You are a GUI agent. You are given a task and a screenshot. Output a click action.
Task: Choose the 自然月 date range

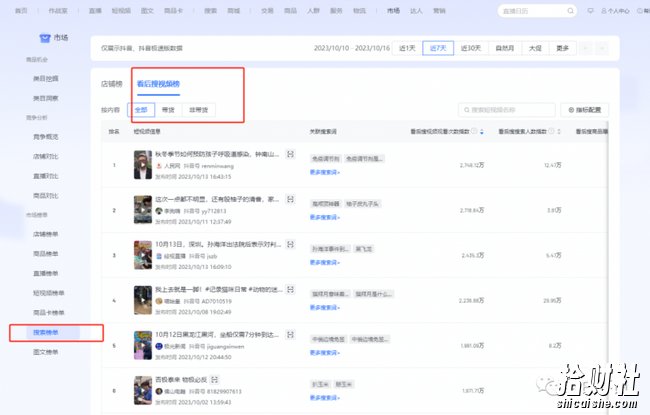(x=505, y=48)
